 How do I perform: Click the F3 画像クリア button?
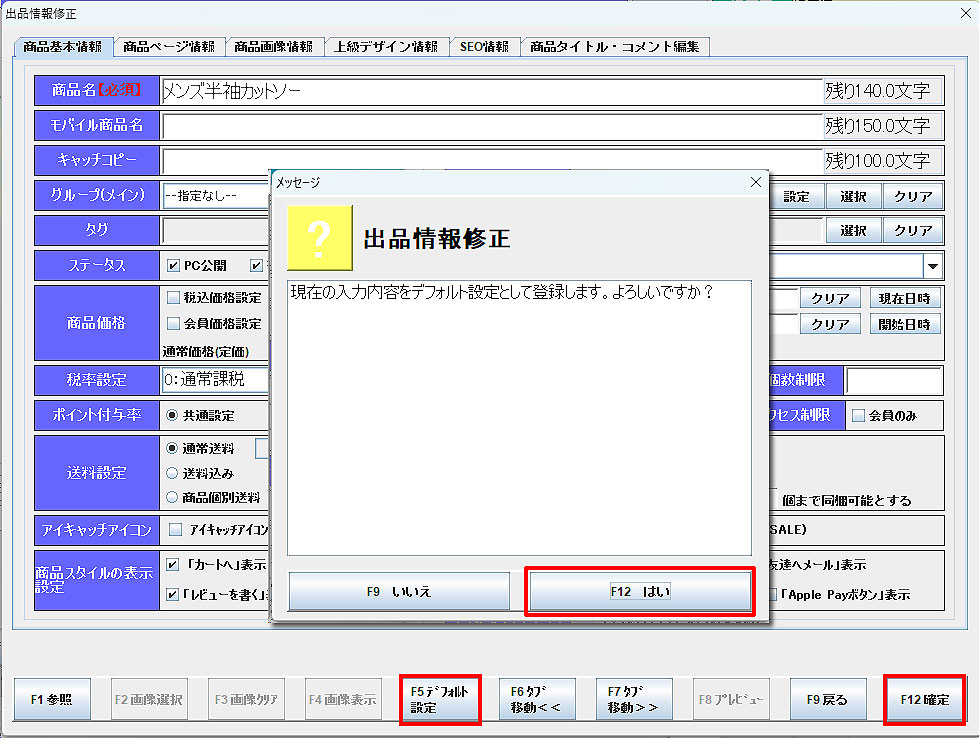[x=247, y=699]
